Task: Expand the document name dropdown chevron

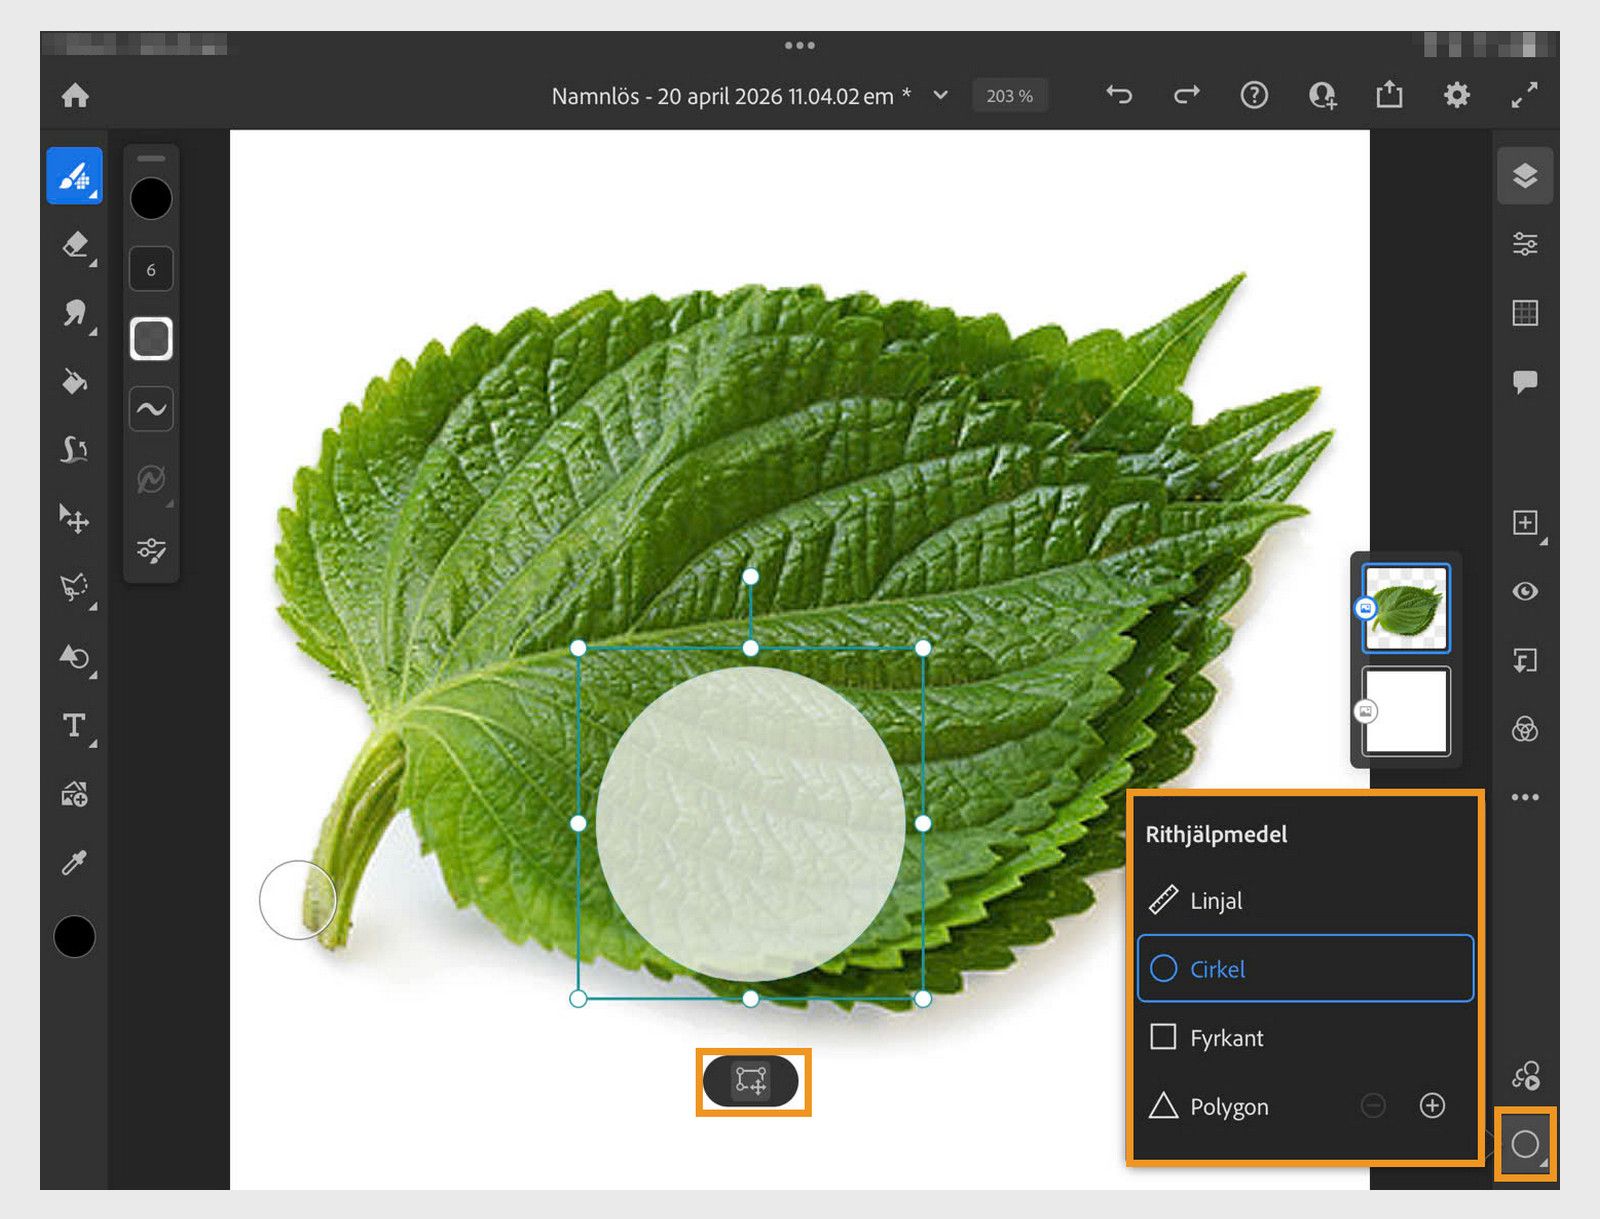Action: point(940,95)
